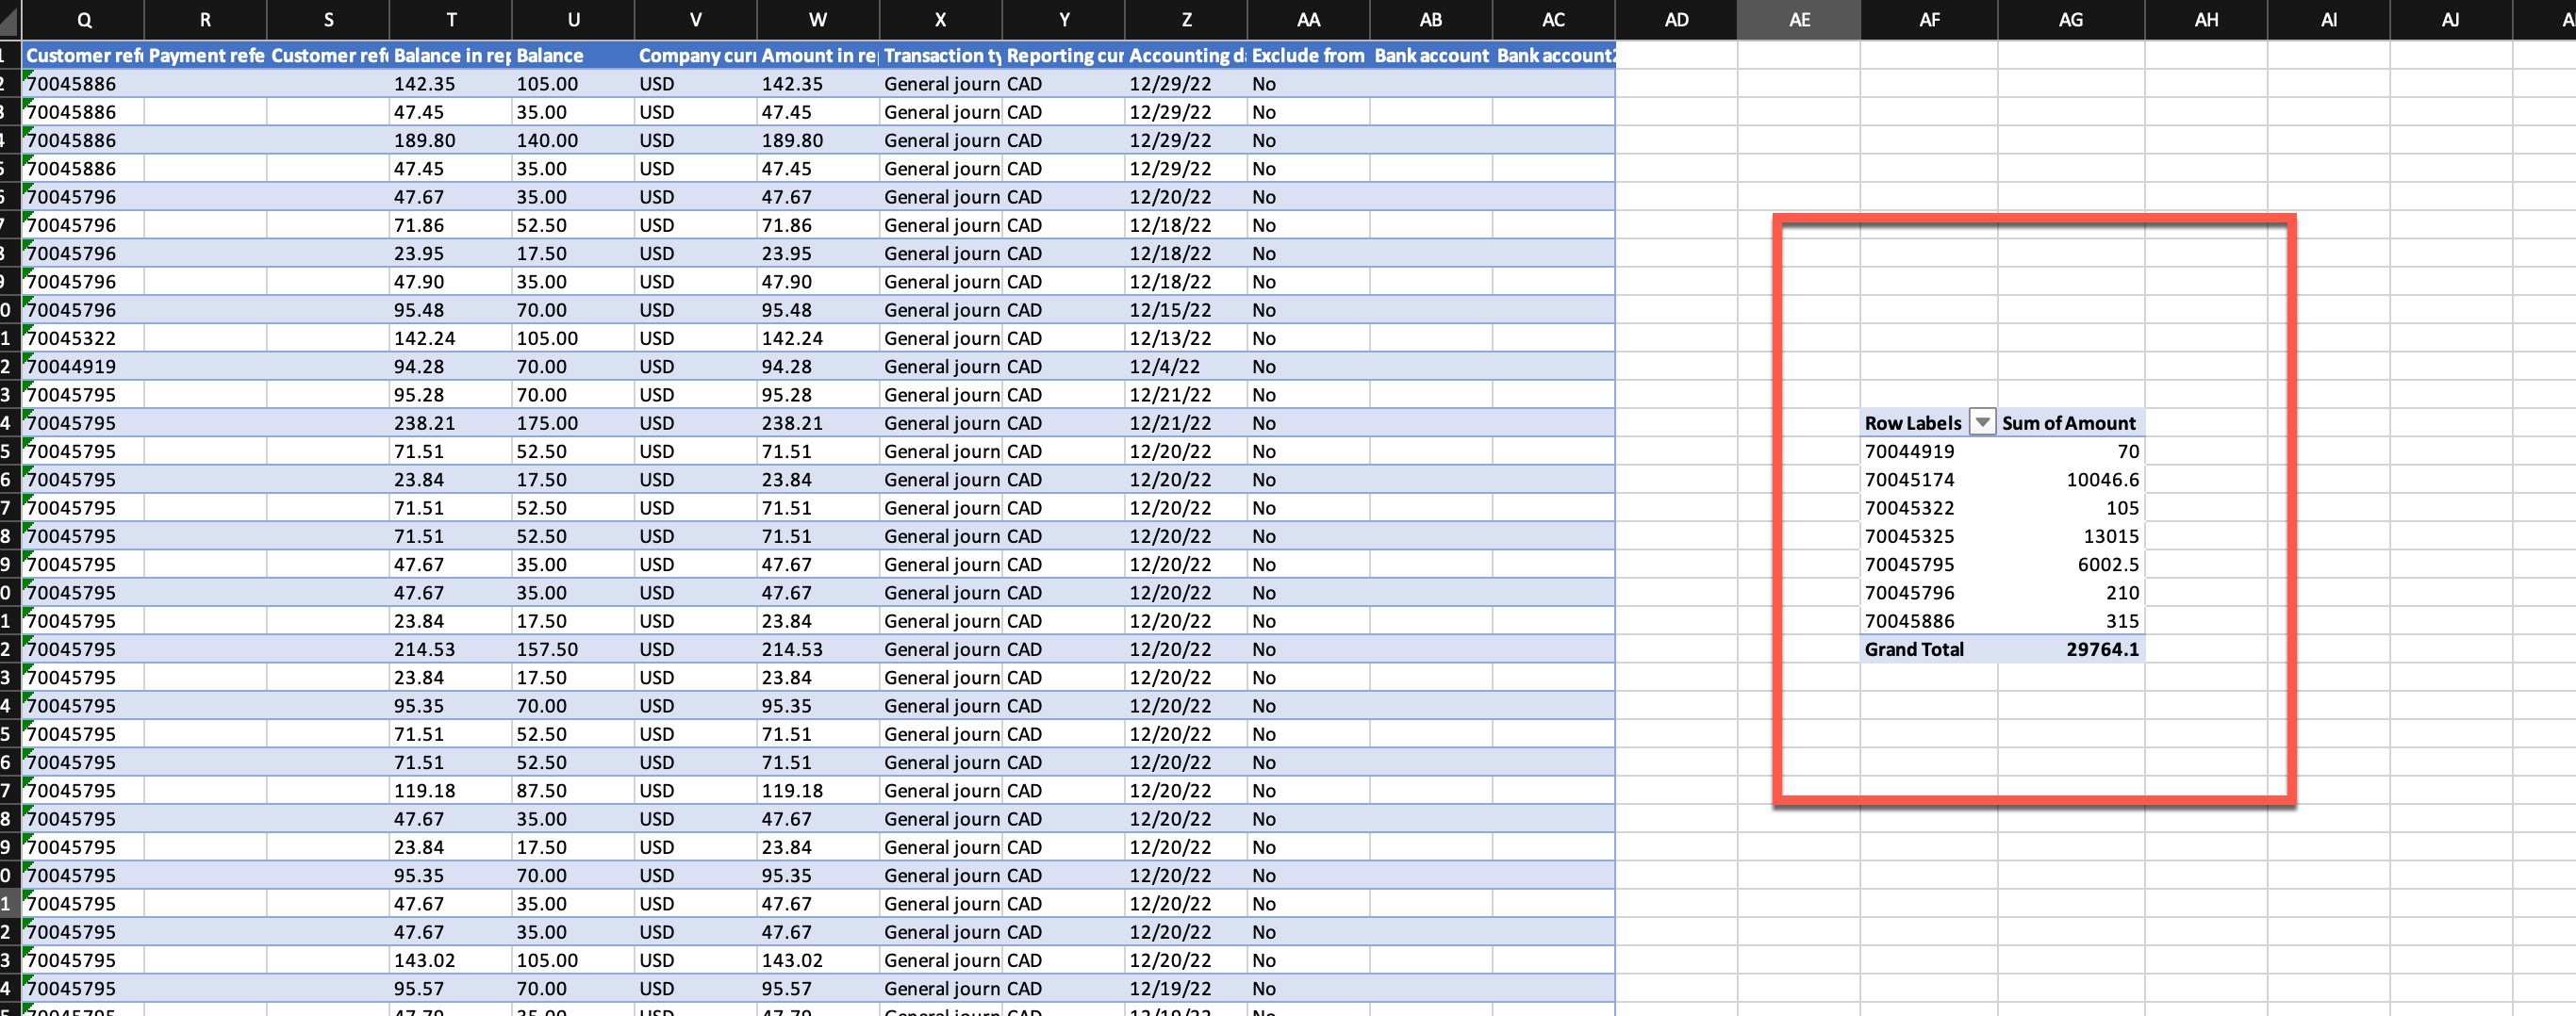The width and height of the screenshot is (2576, 1016).
Task: Select Balance cell 140.00
Action: coord(573,140)
